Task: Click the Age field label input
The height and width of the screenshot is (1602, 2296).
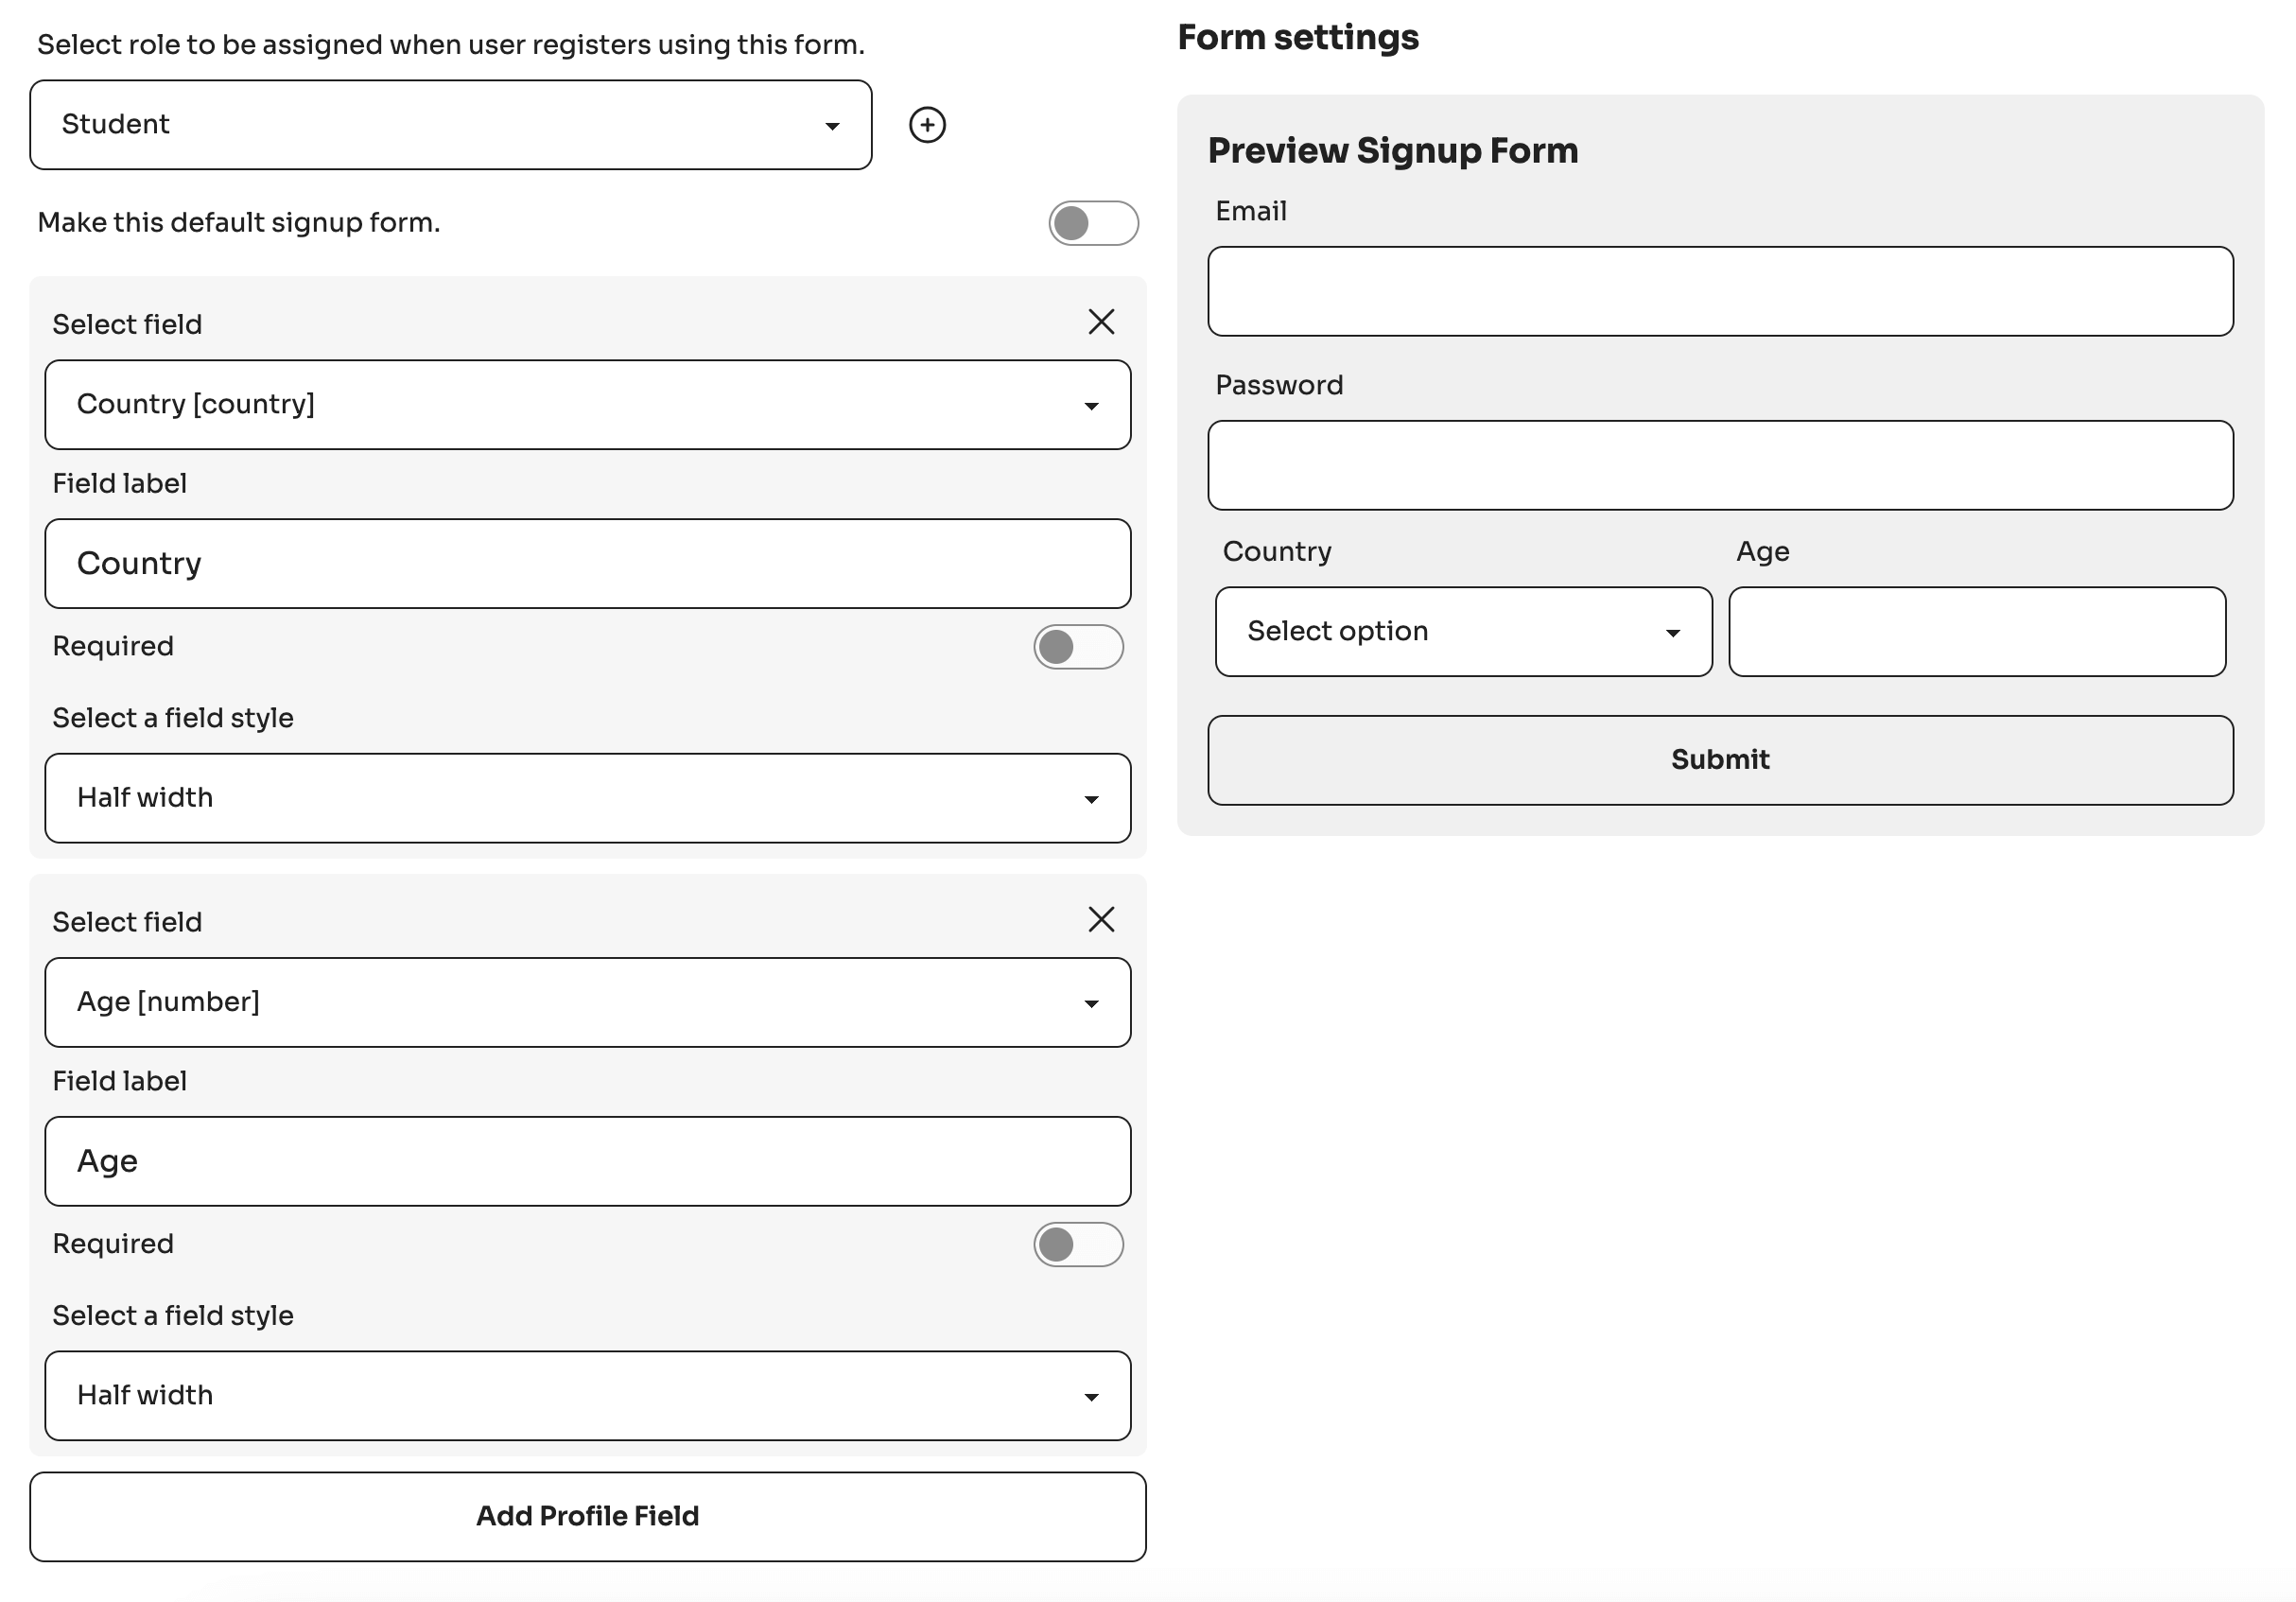Action: pos(588,1162)
